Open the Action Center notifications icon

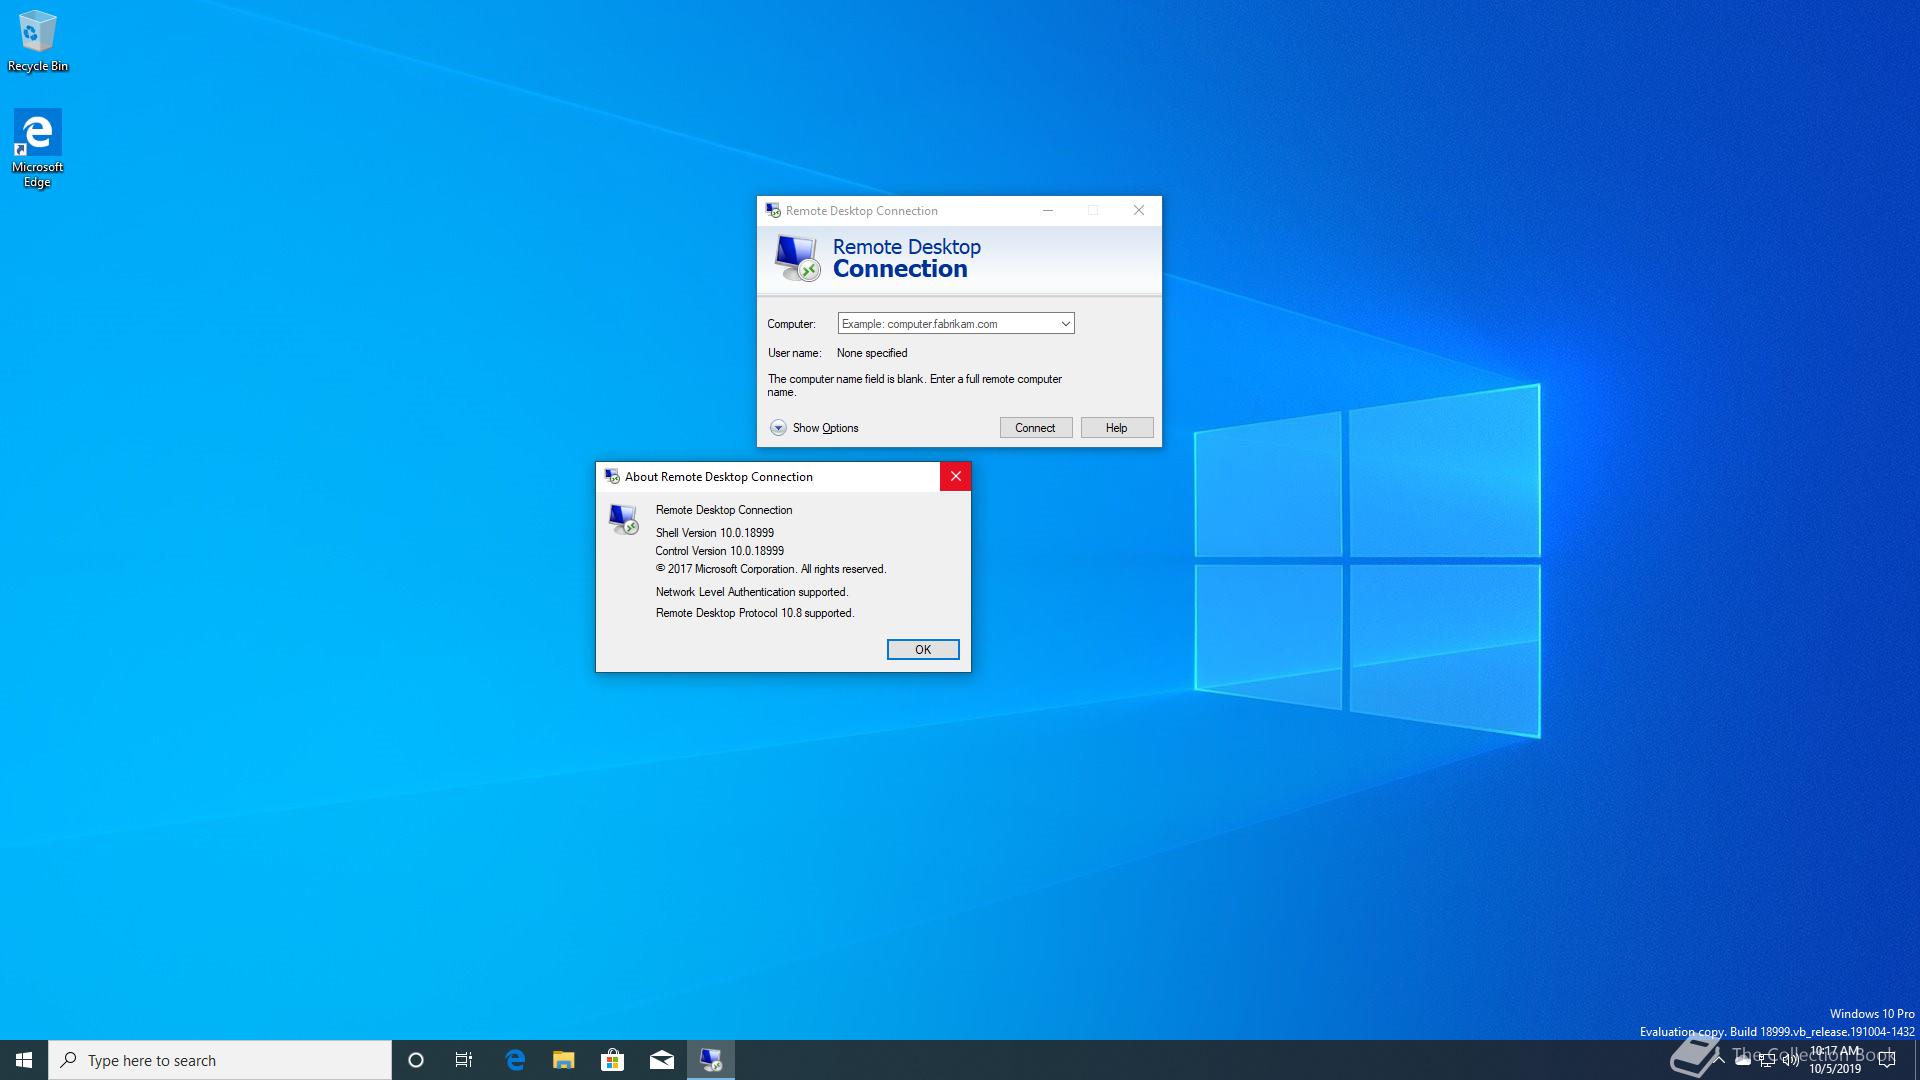[1887, 1060]
